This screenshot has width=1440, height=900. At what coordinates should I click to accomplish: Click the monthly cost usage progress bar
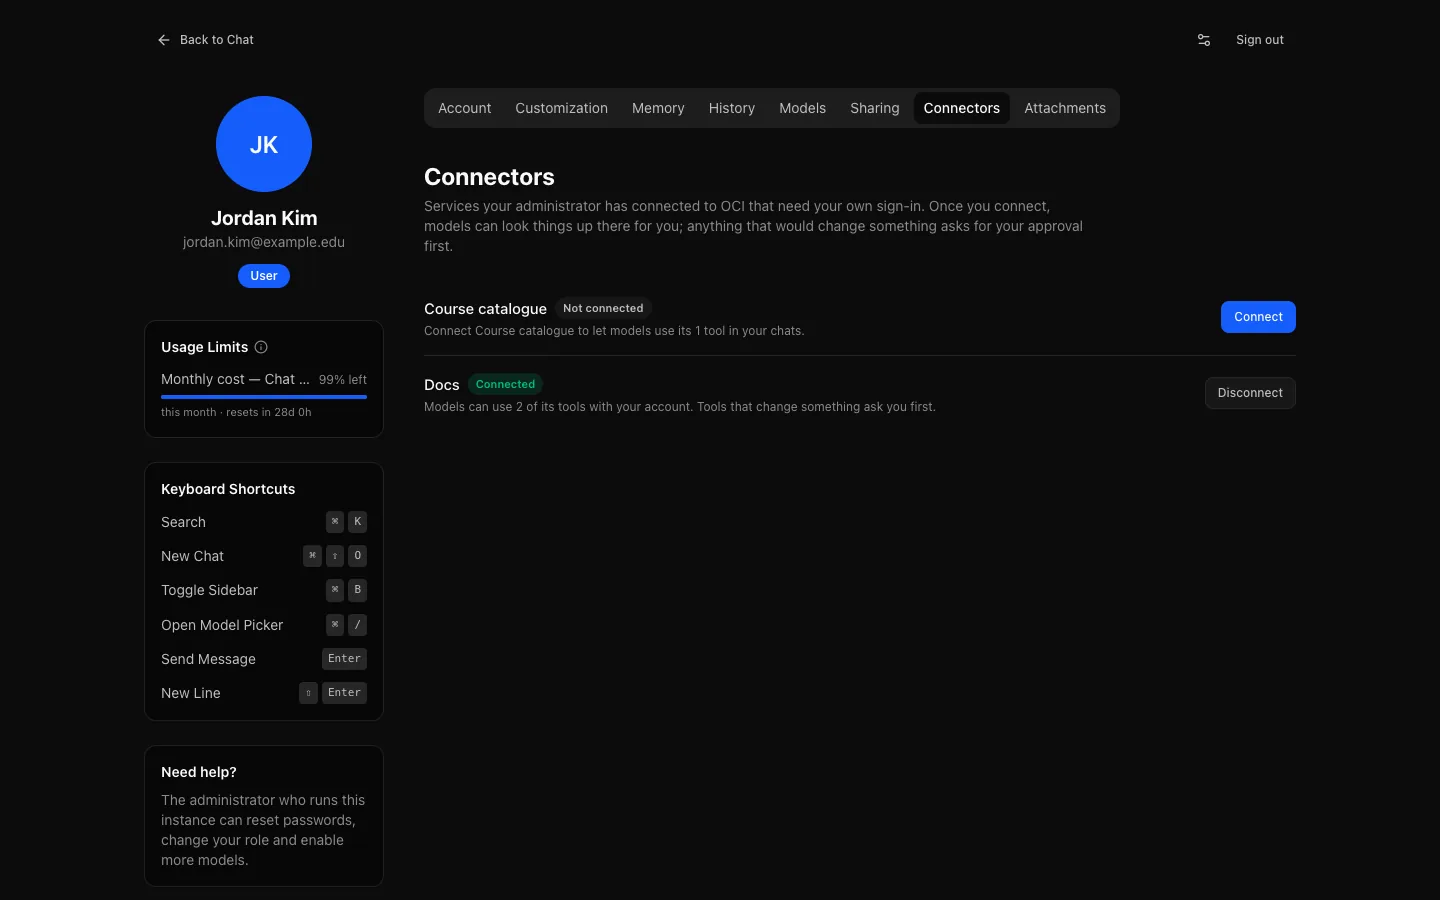coord(264,397)
